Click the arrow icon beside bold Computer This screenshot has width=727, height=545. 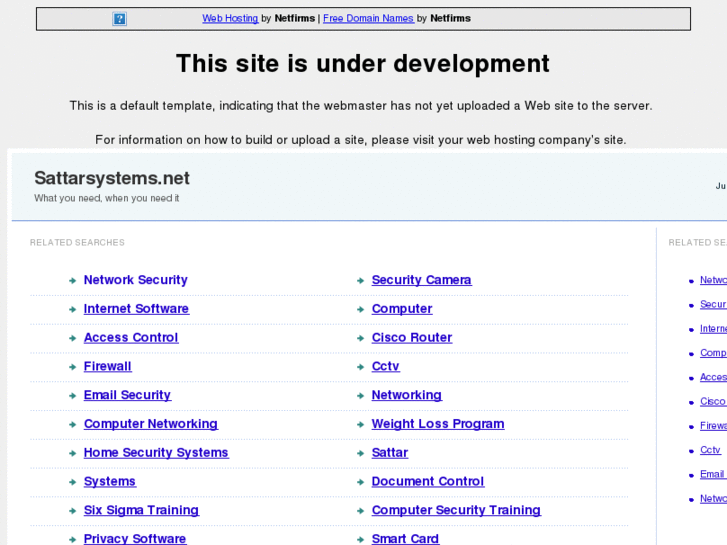click(x=360, y=309)
